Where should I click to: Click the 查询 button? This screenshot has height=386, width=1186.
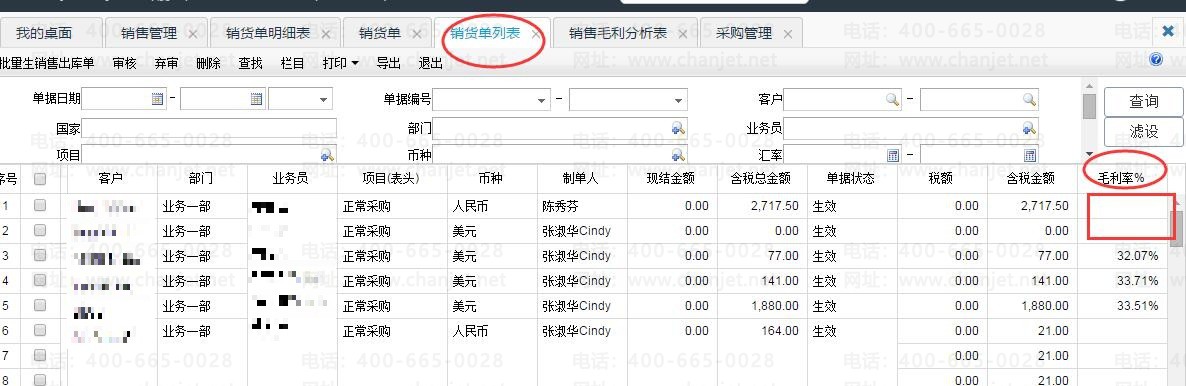(x=1144, y=101)
